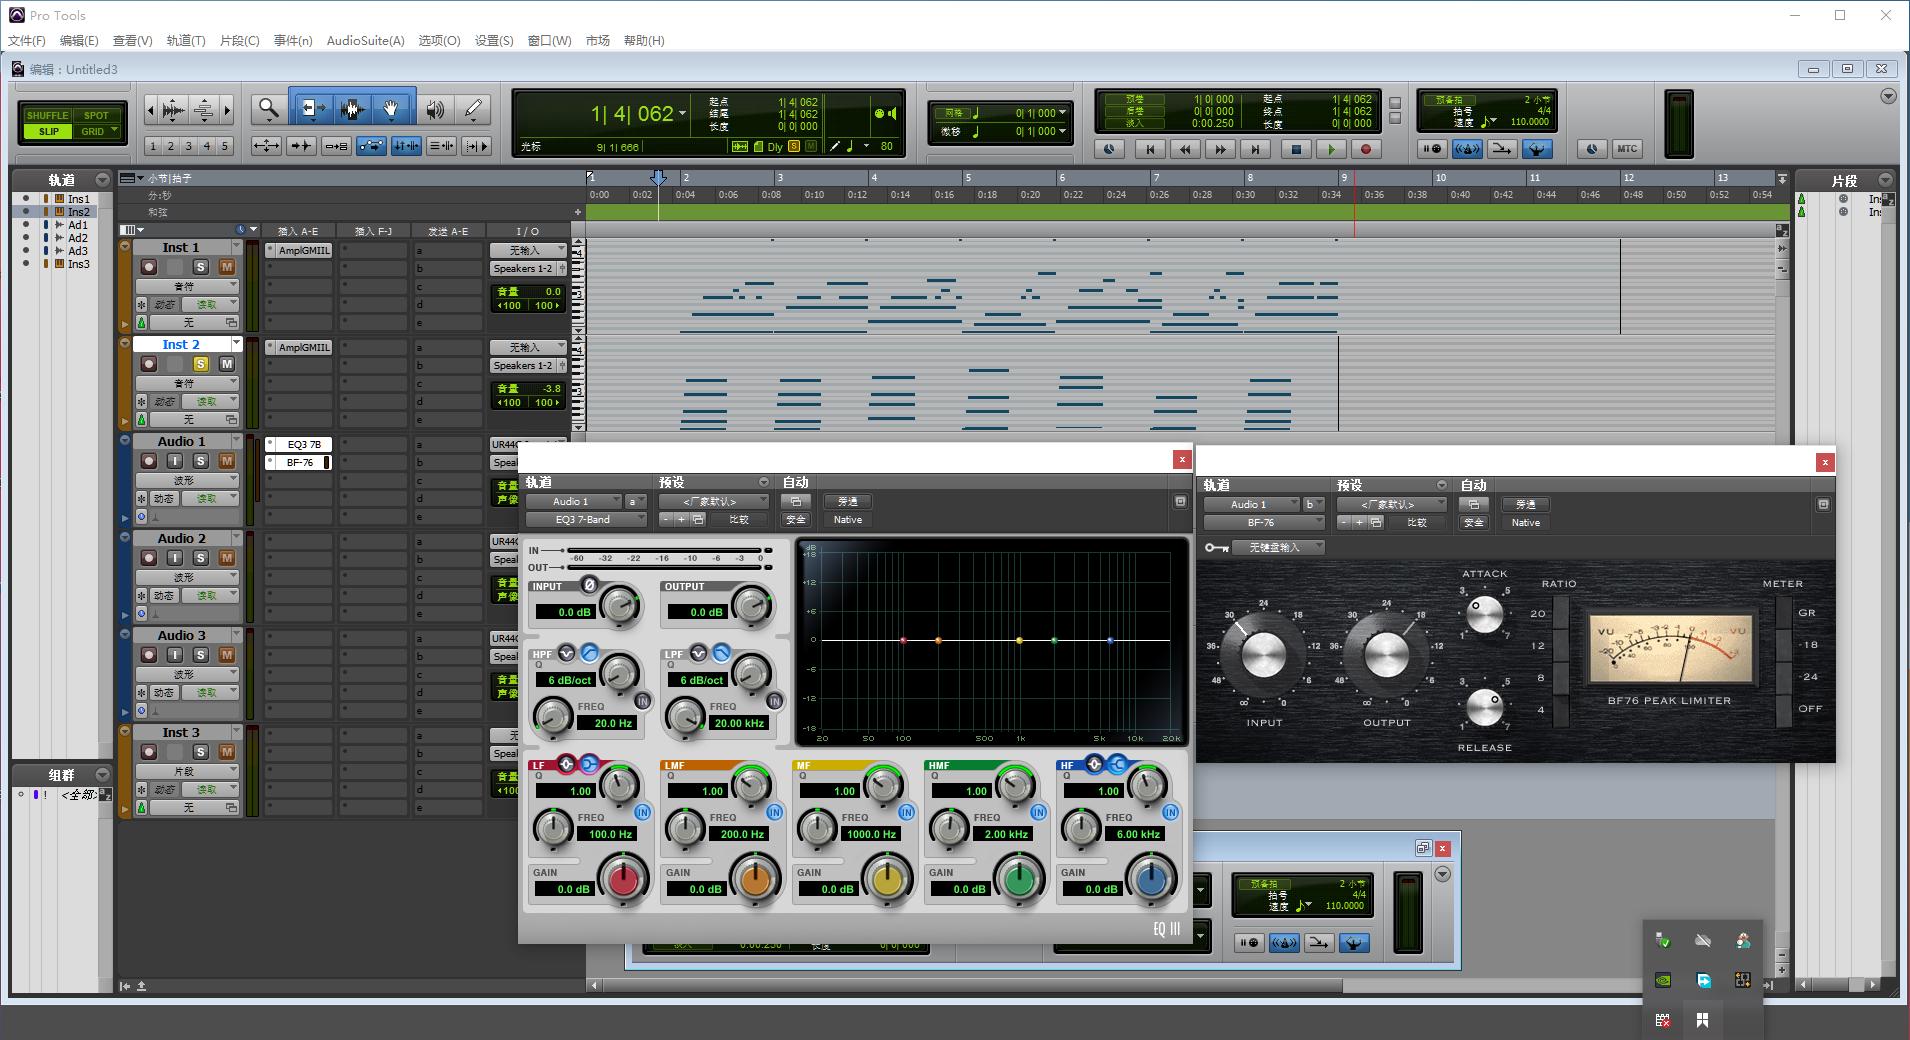Open EQ3 7B insert on Audio 1
Screen dimensions: 1910x1040
(x=304, y=445)
